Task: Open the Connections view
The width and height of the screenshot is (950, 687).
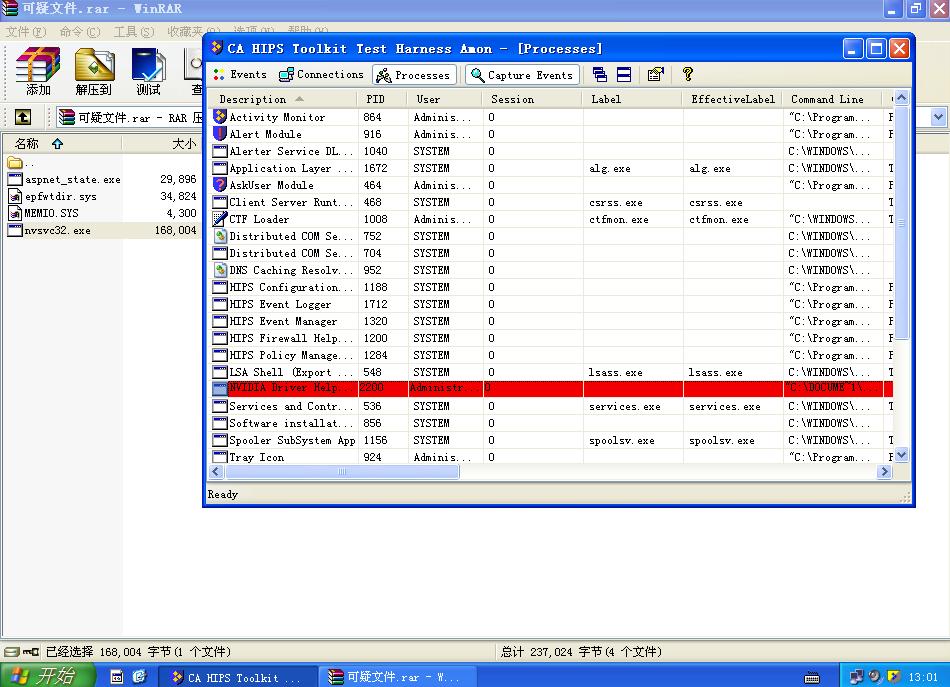Action: coord(321,75)
